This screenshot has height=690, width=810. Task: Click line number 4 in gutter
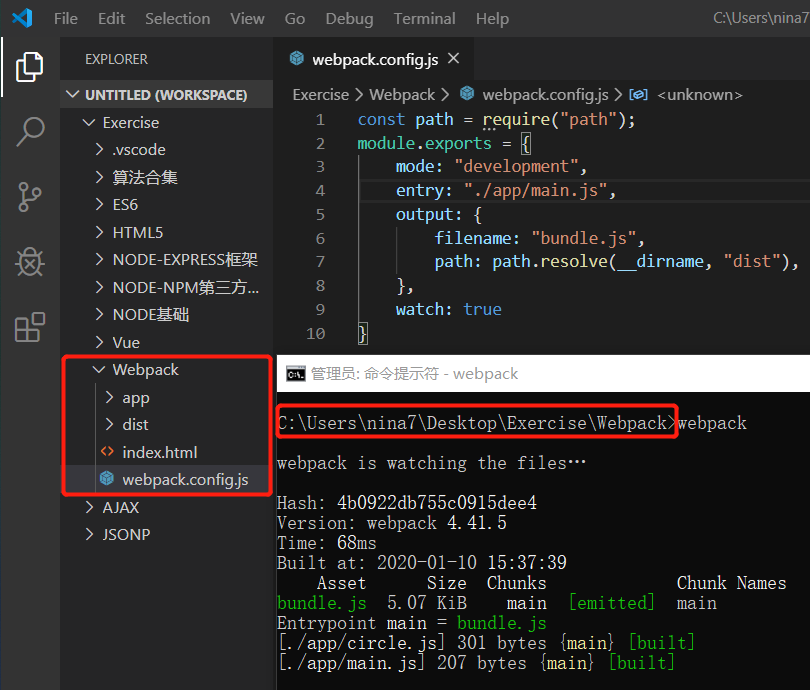(320, 191)
